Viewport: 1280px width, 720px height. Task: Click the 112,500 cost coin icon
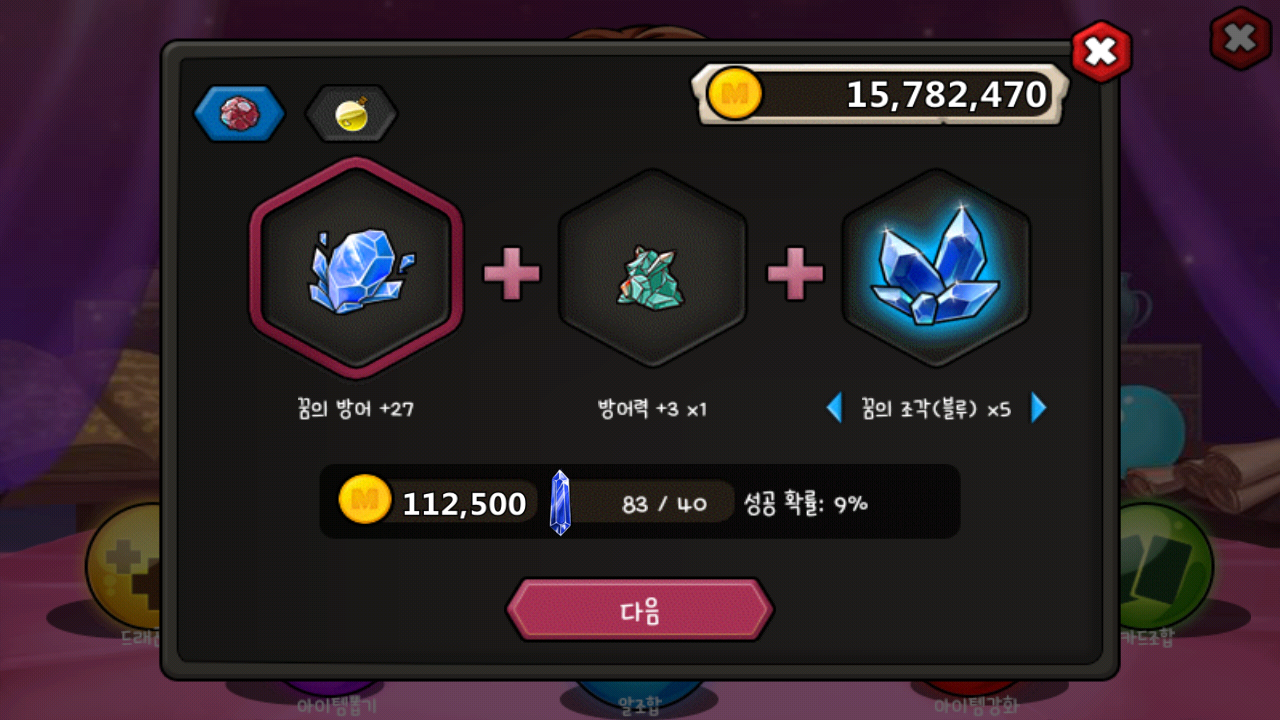pos(365,500)
